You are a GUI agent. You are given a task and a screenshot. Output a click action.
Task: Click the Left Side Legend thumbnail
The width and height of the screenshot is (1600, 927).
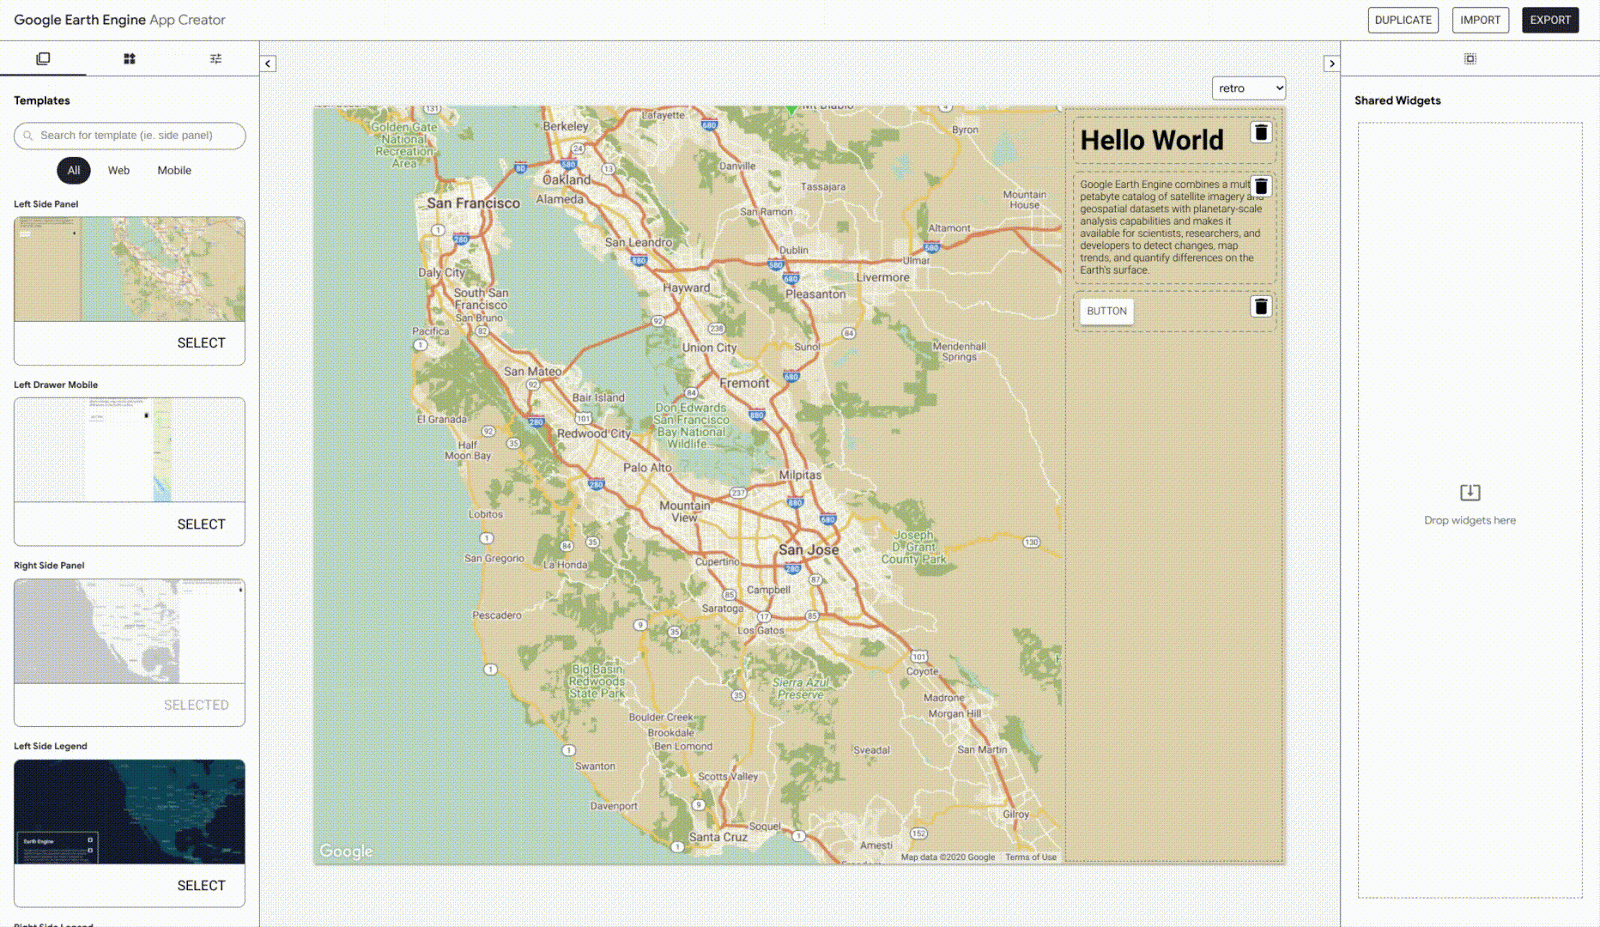(x=130, y=812)
